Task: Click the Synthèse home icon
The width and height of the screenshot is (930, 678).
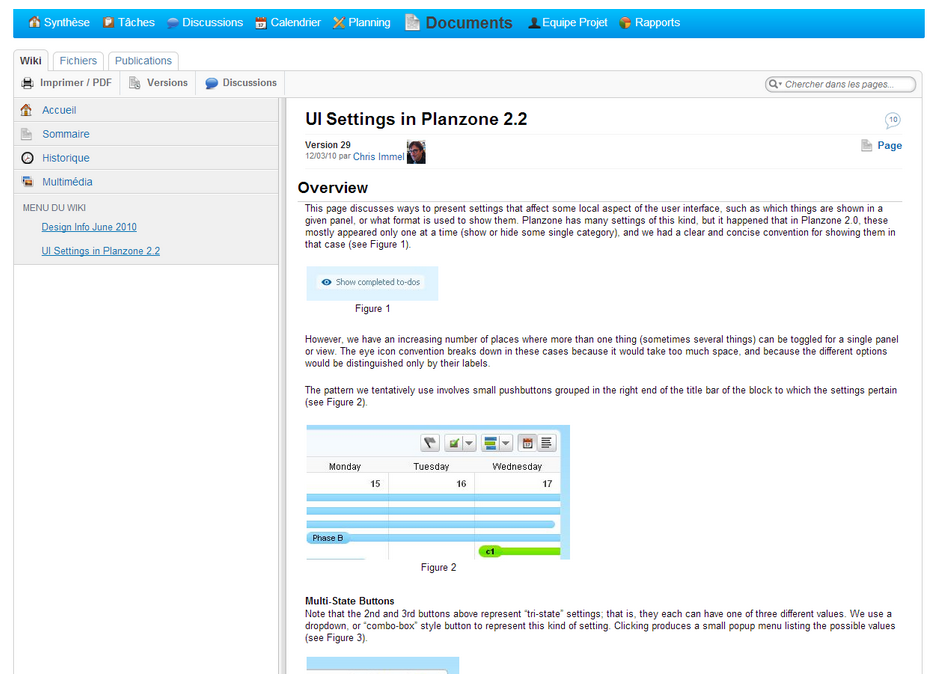Action: click(34, 22)
